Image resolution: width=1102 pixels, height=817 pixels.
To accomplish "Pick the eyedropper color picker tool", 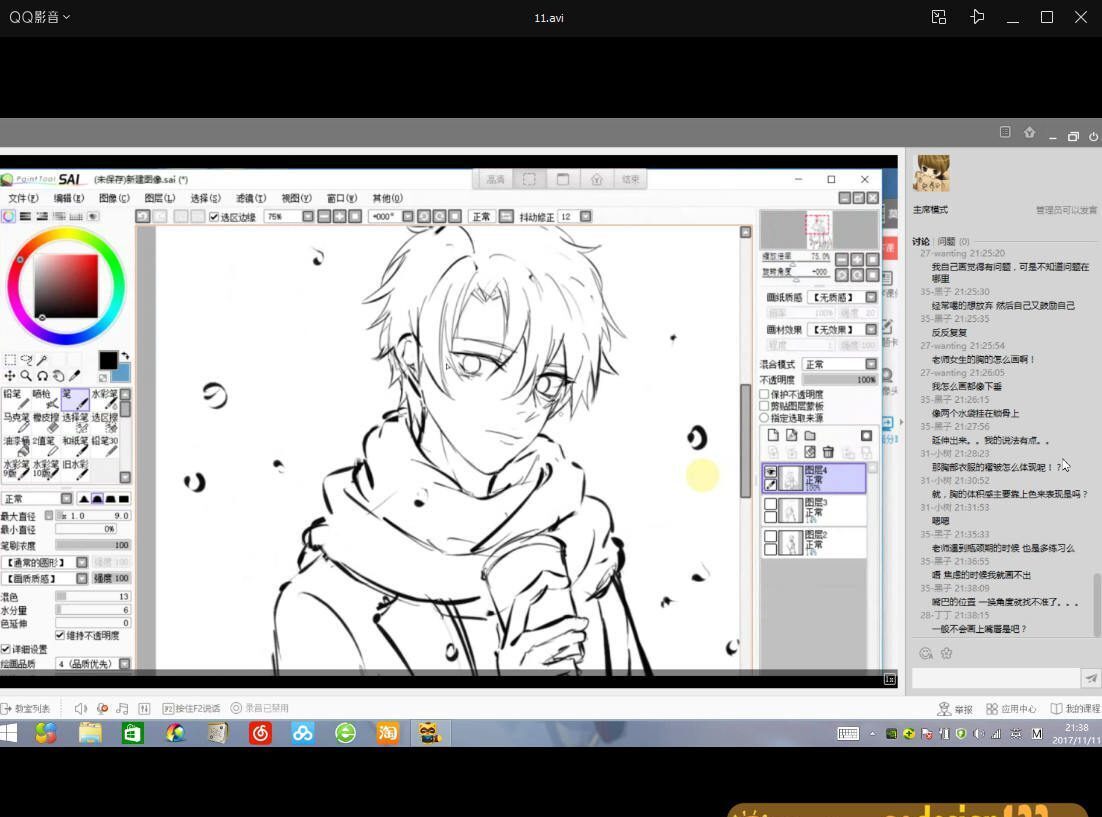I will (x=75, y=376).
